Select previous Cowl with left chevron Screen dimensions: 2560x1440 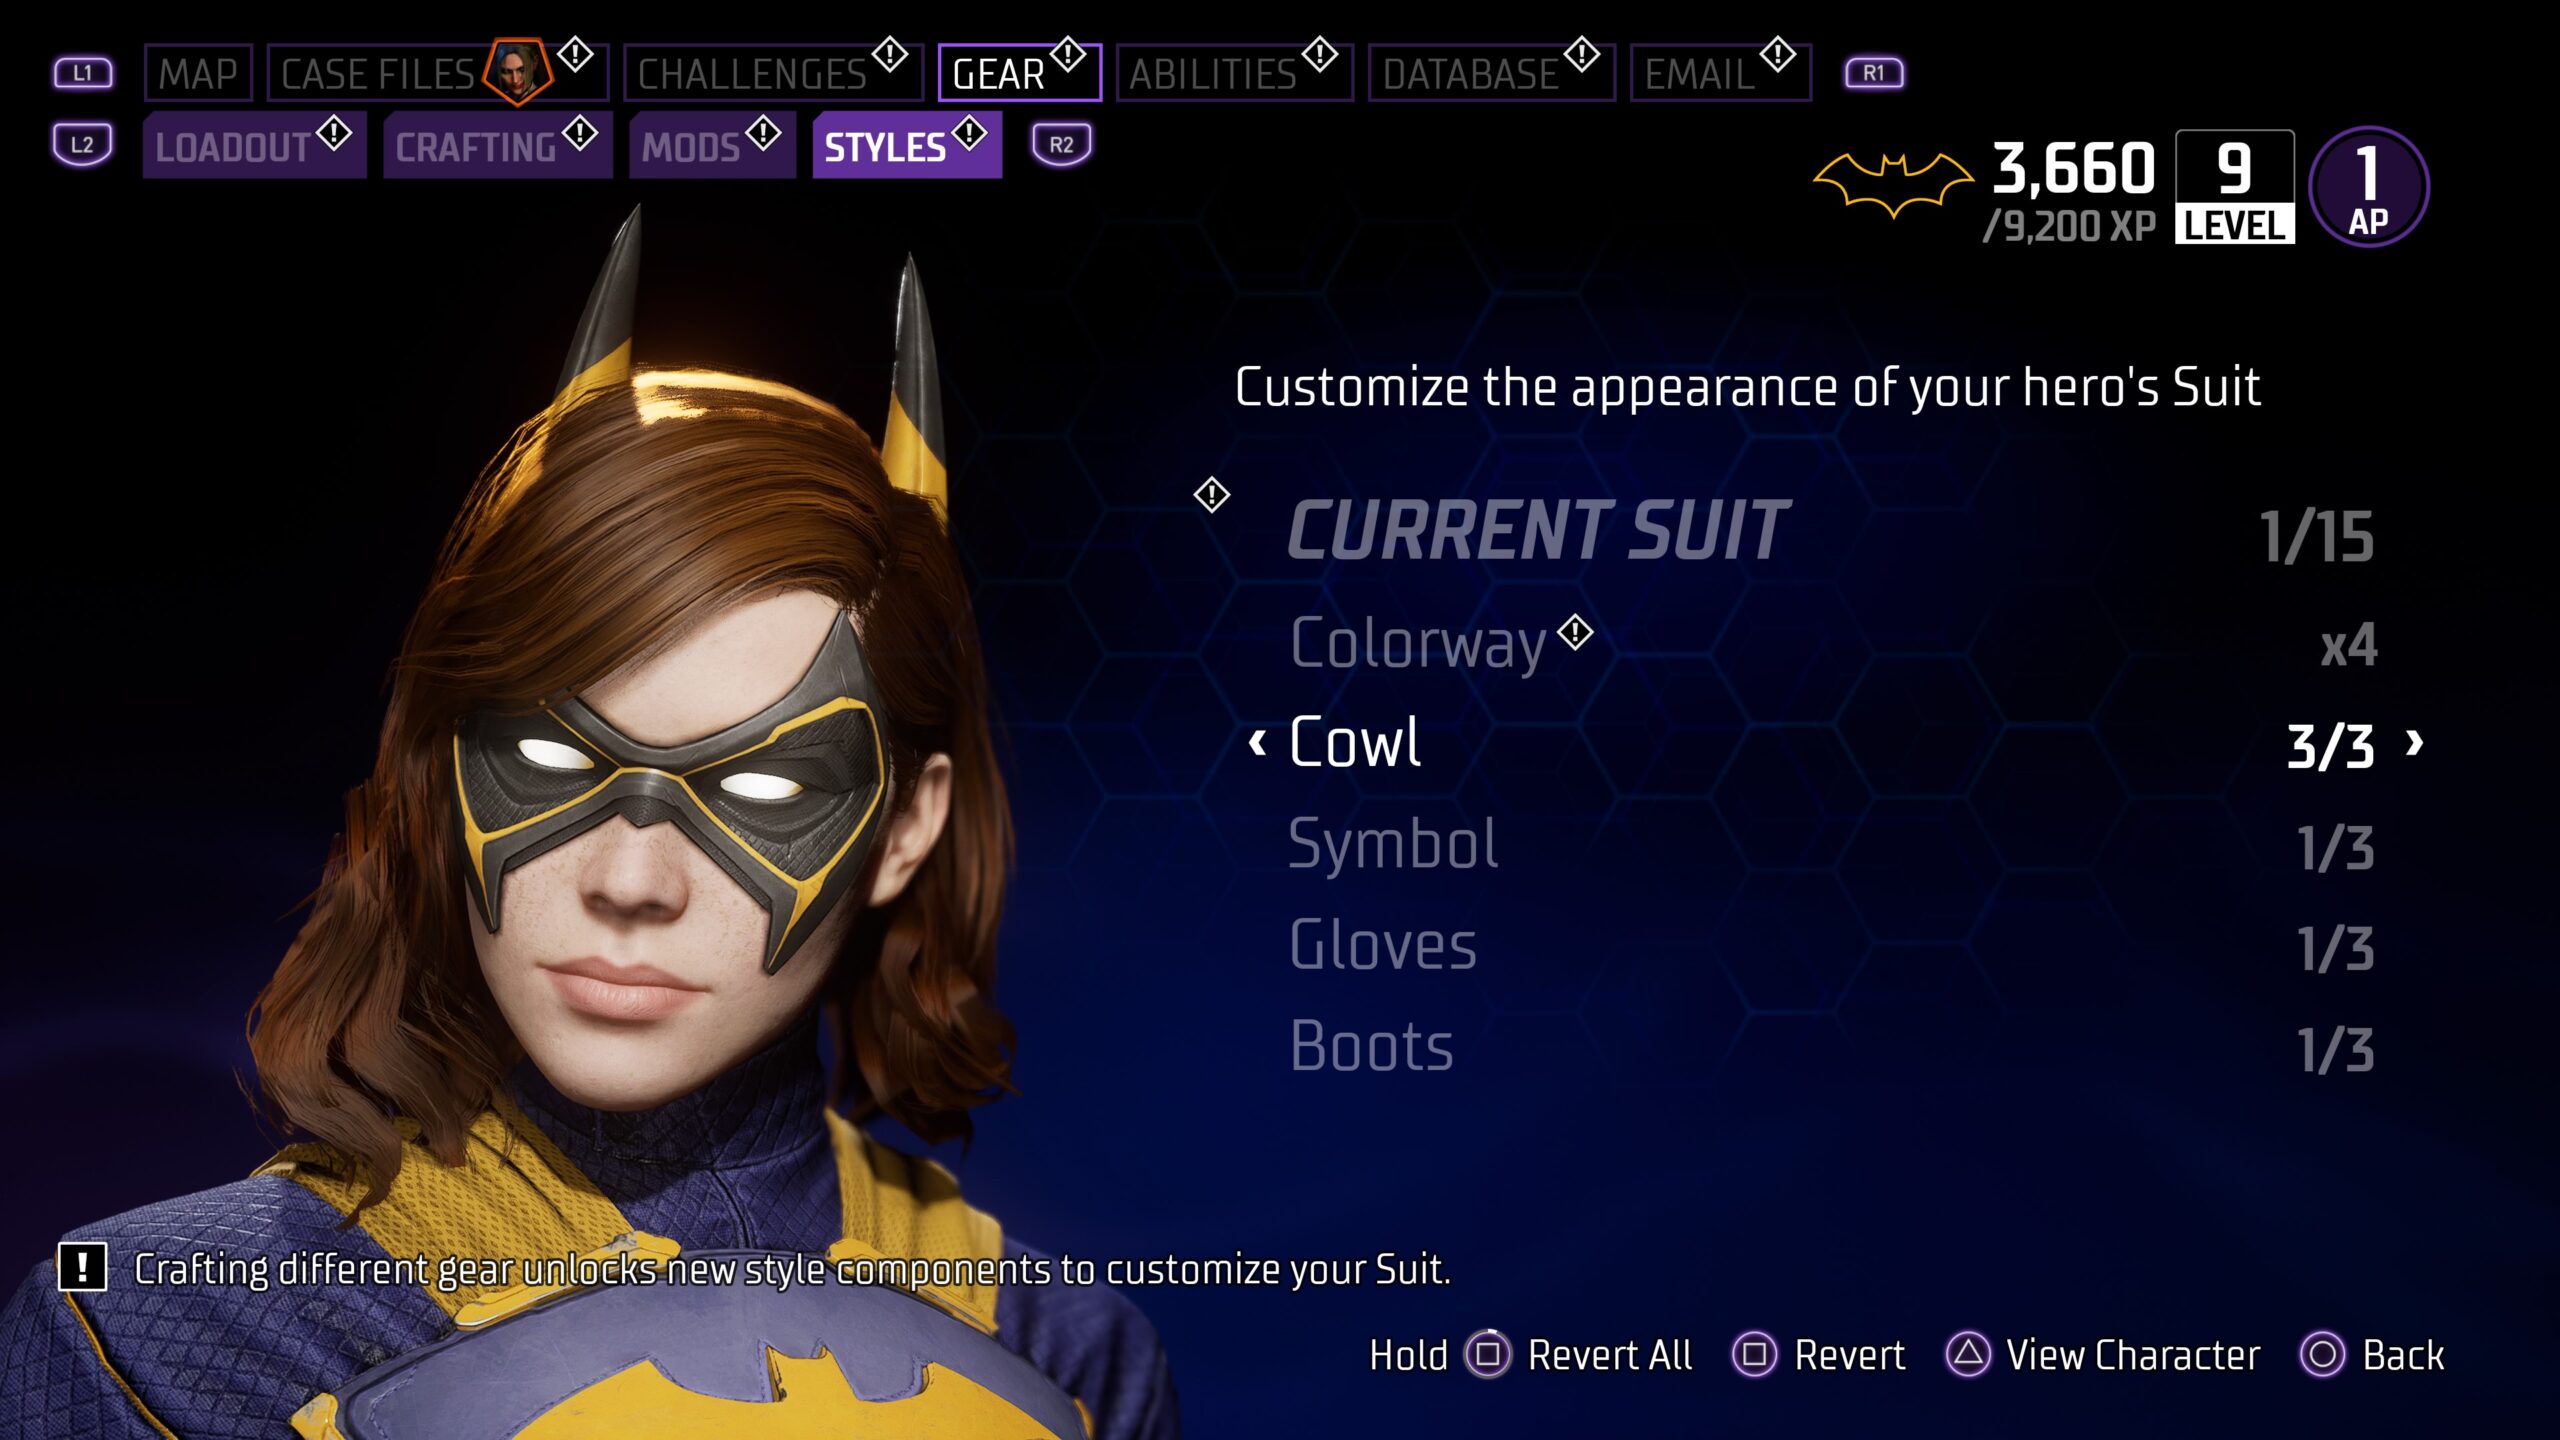1258,743
